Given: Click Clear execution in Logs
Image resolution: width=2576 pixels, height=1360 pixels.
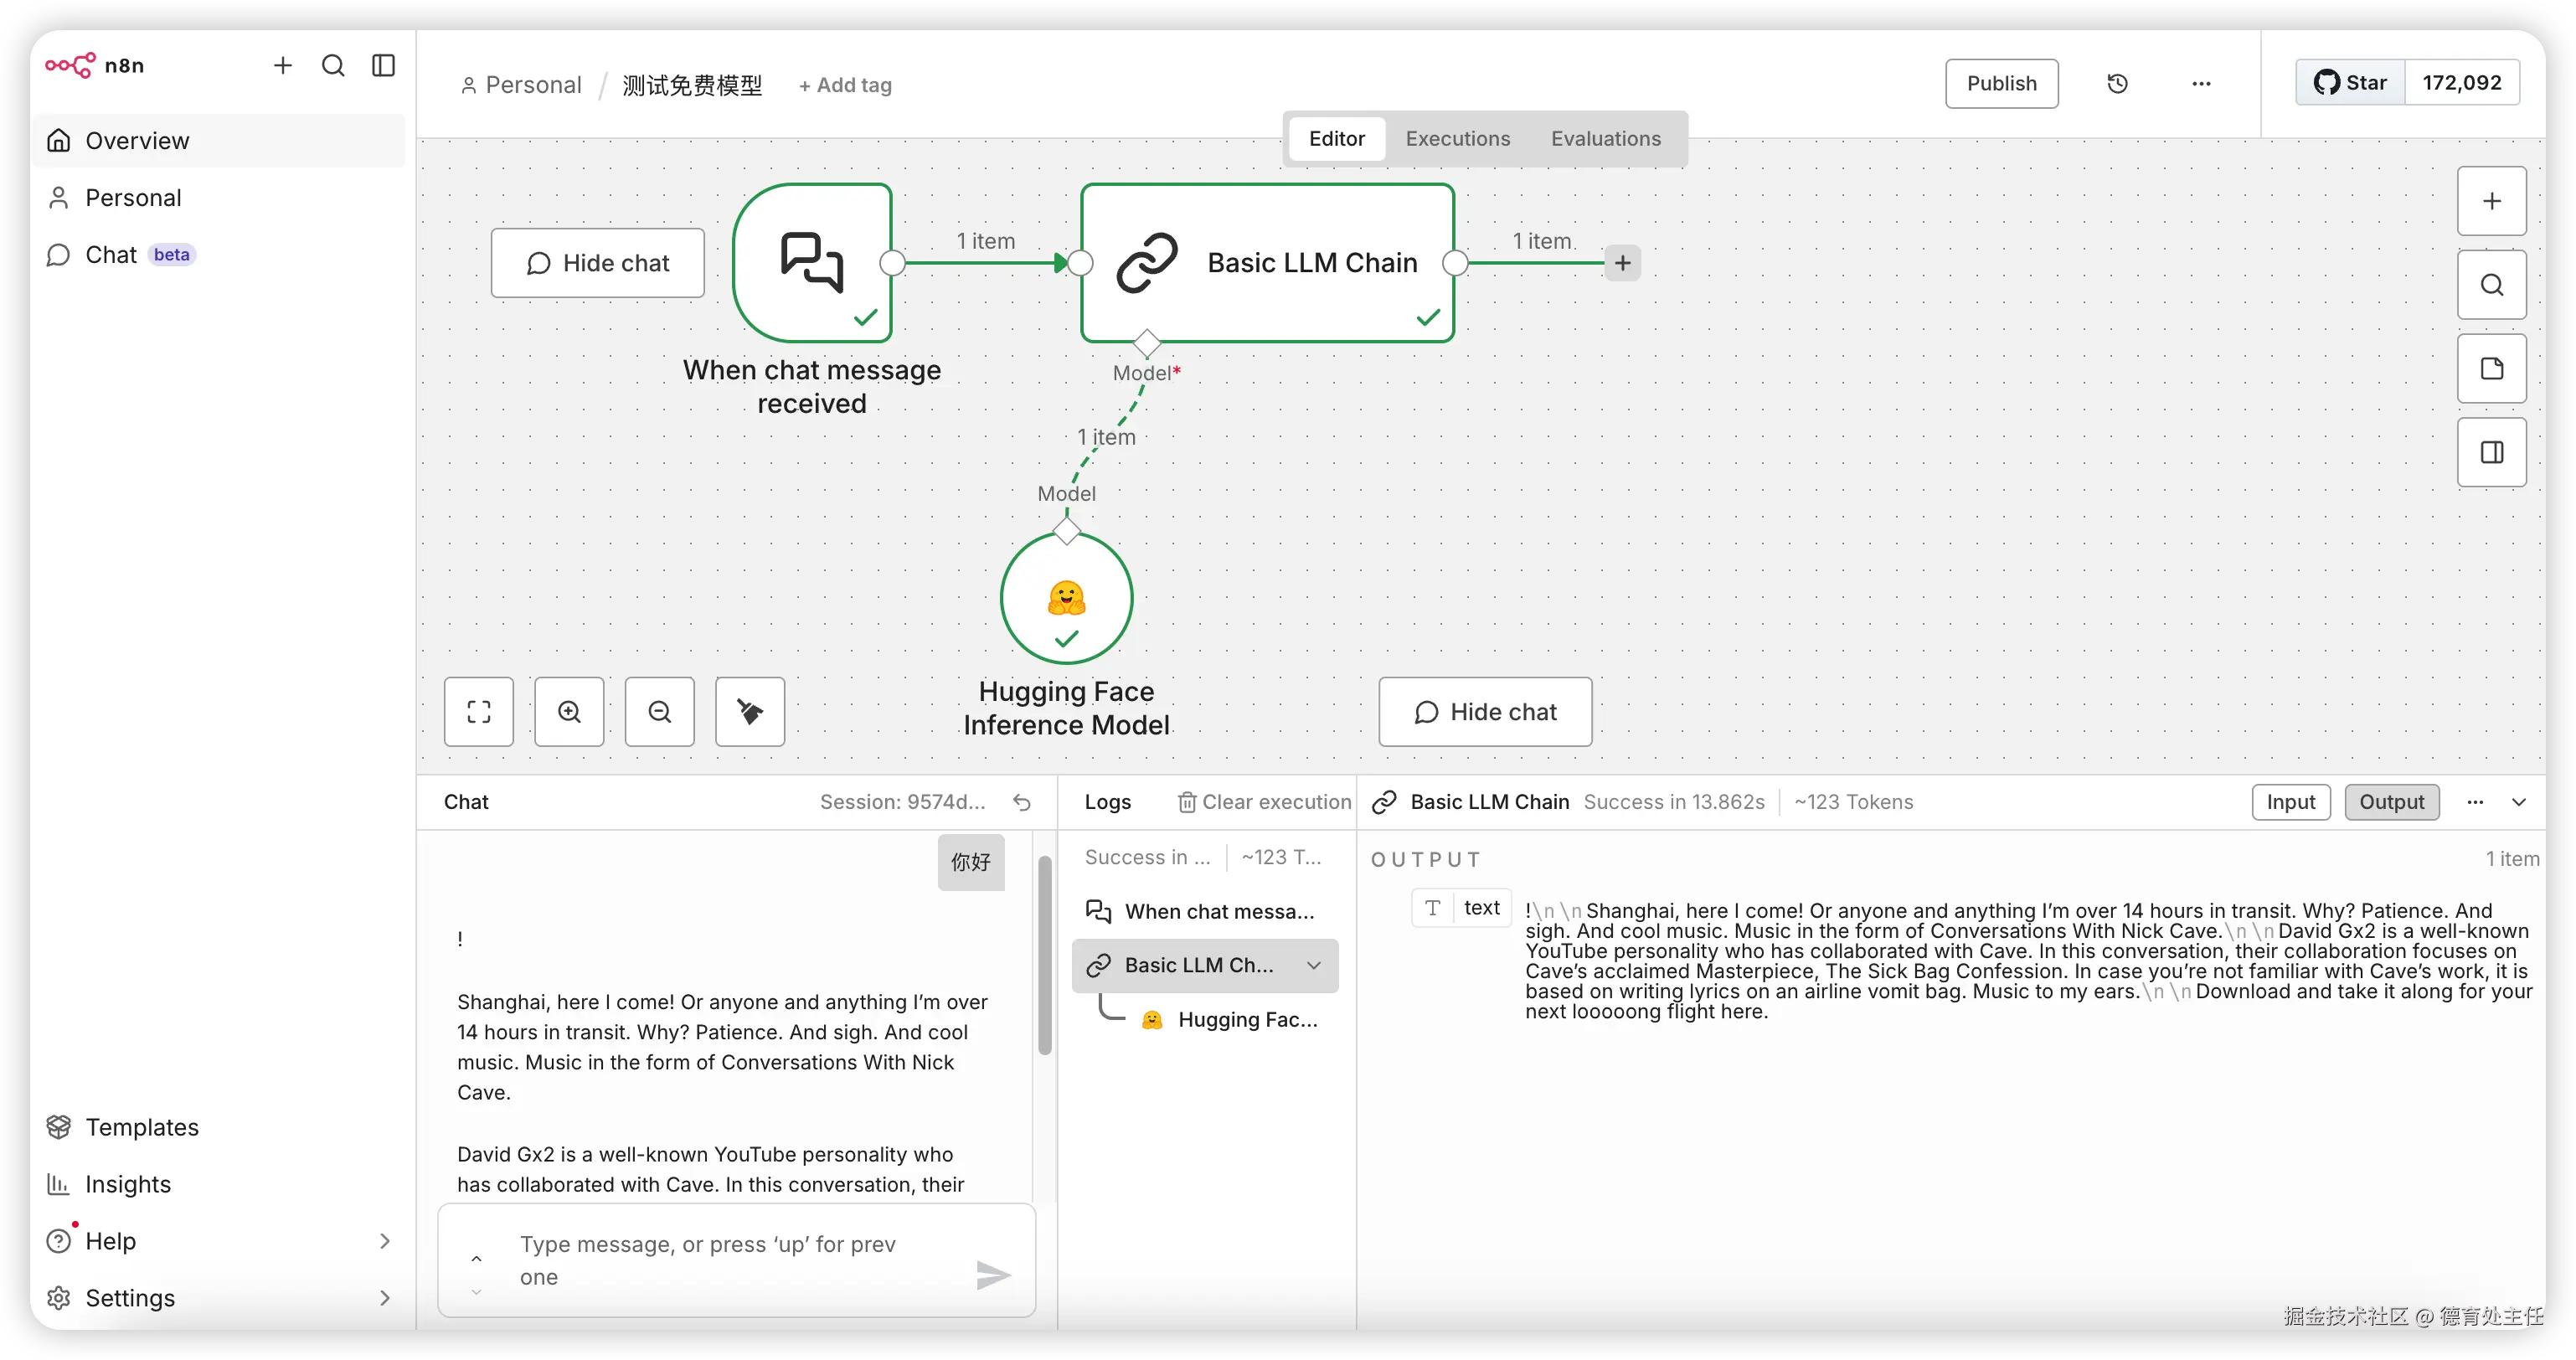Looking at the screenshot, I should [1264, 802].
